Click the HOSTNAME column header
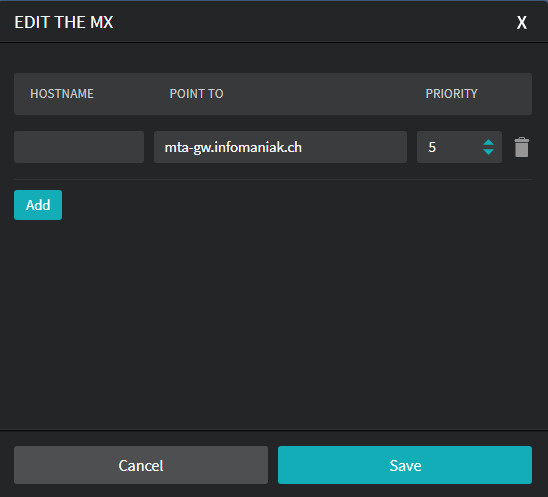548x497 pixels. (x=62, y=94)
